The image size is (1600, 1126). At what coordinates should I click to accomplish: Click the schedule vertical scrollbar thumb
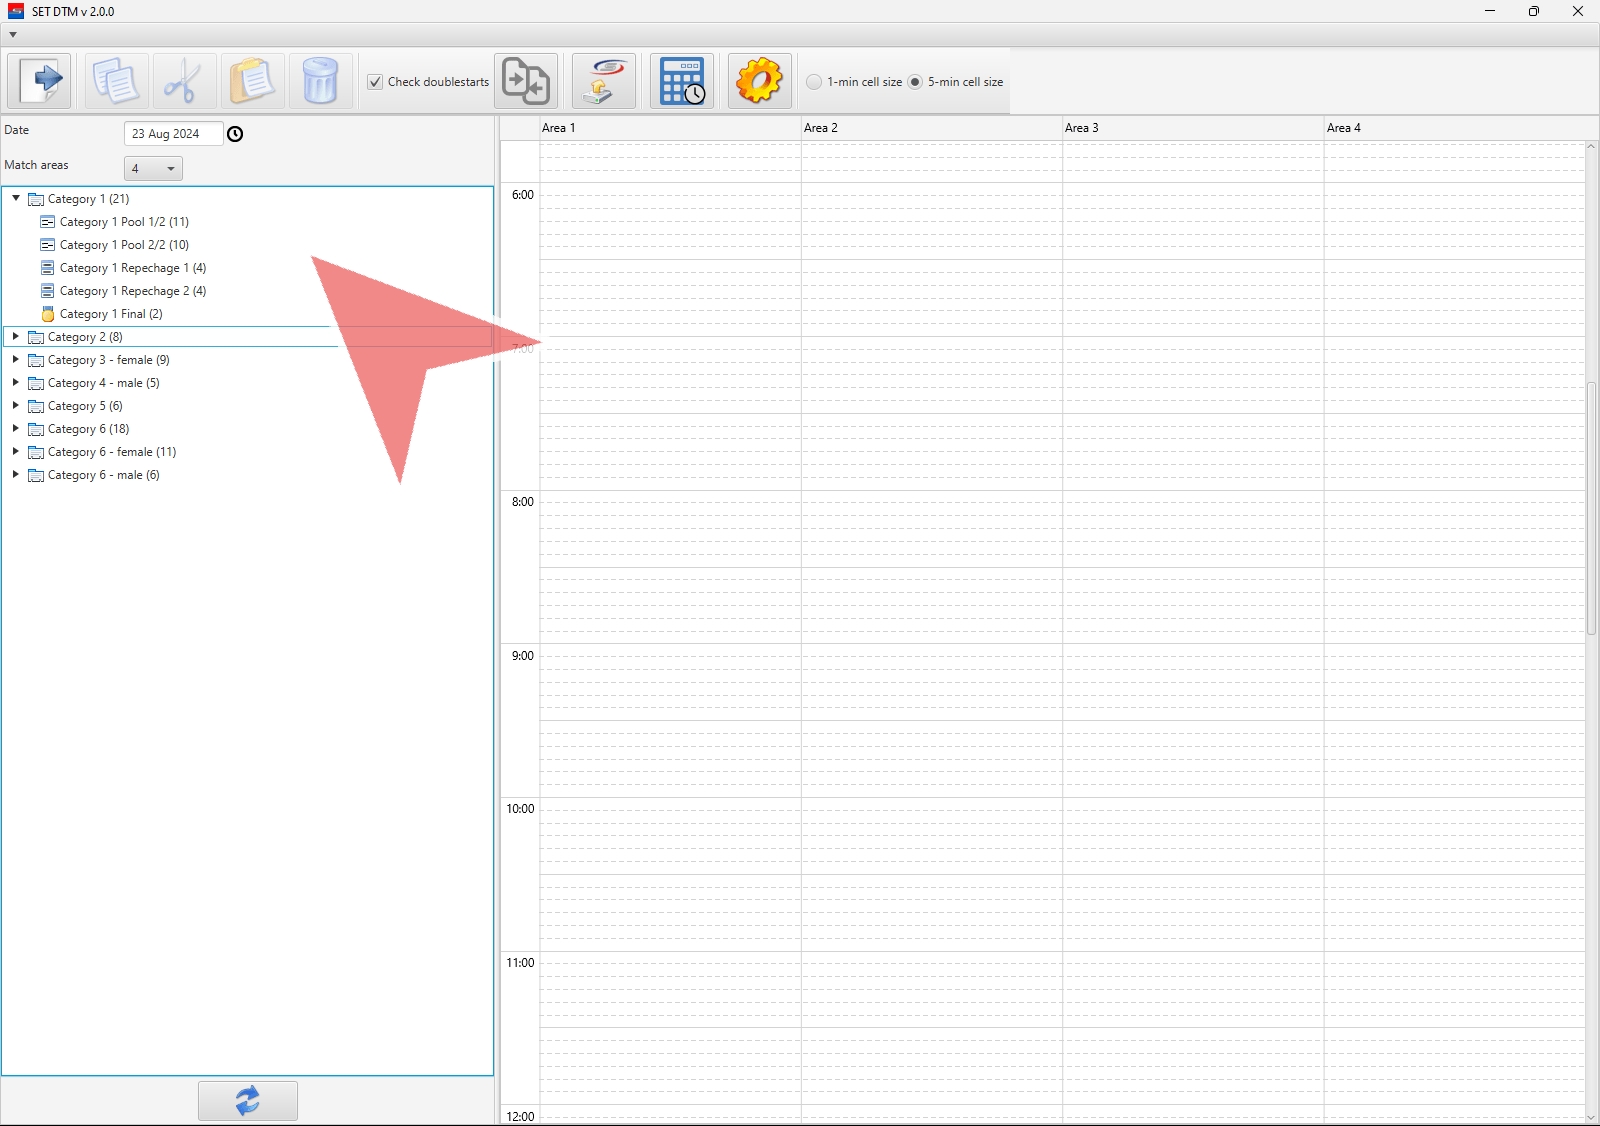coord(1591,508)
